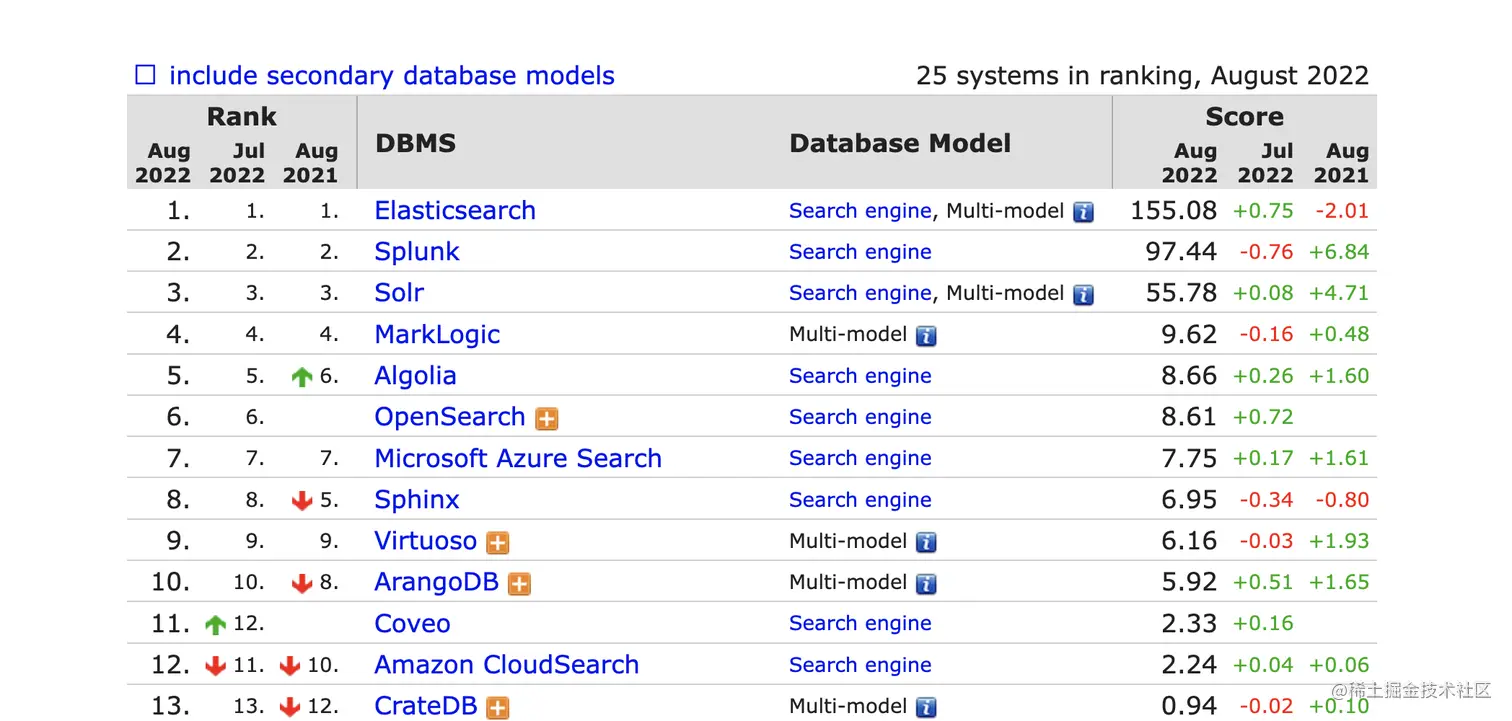
Task: Open the Elasticsearch DBMS link
Action: tap(455, 211)
